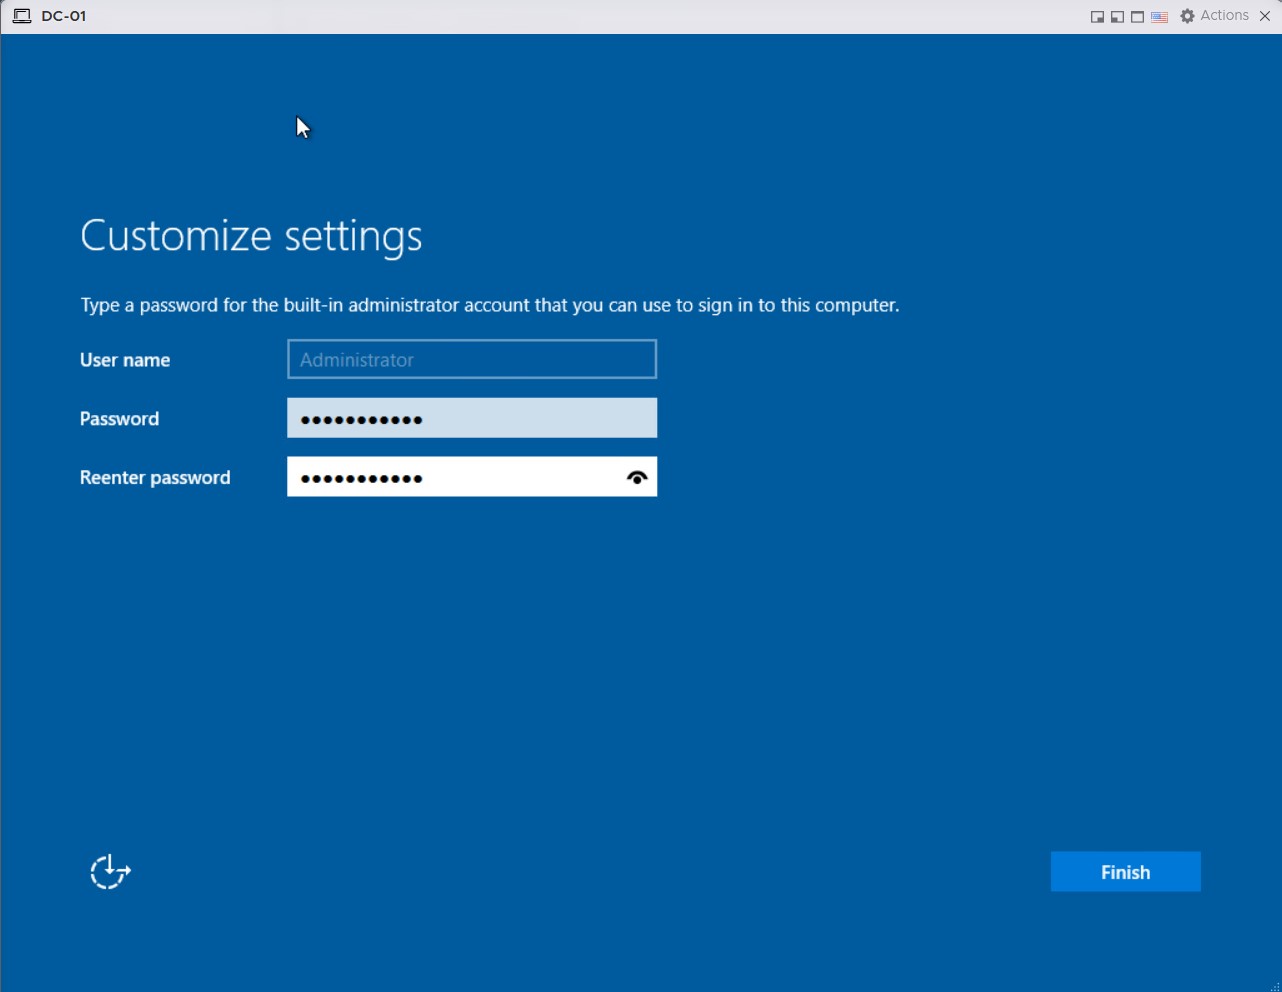The image size is (1282, 992).
Task: Open the Actions menu
Action: [1224, 16]
